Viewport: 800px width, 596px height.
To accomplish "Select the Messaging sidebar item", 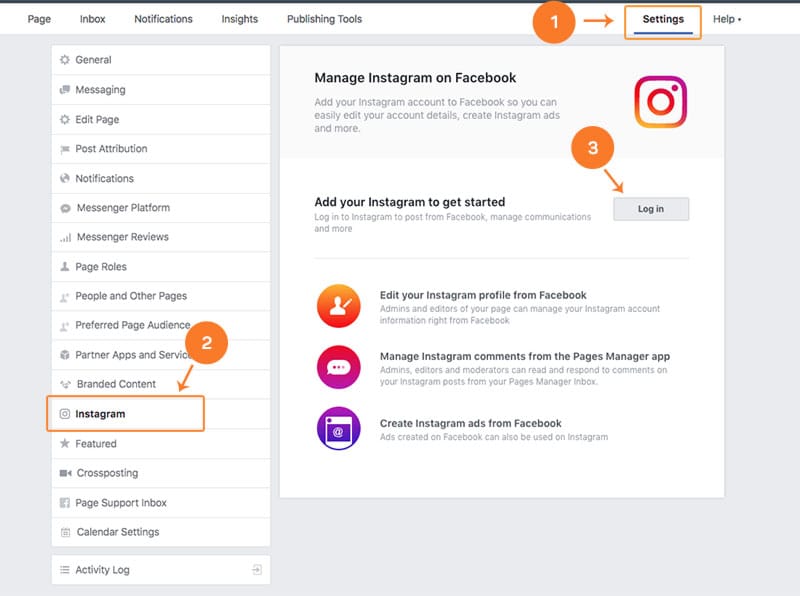I will (x=161, y=90).
